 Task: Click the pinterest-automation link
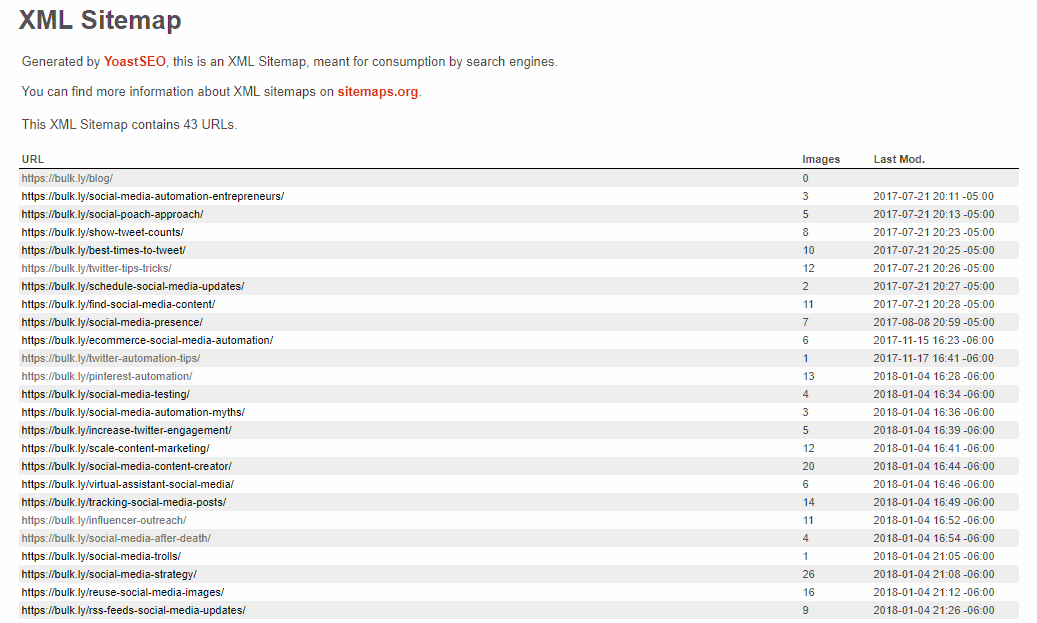[x=106, y=376]
